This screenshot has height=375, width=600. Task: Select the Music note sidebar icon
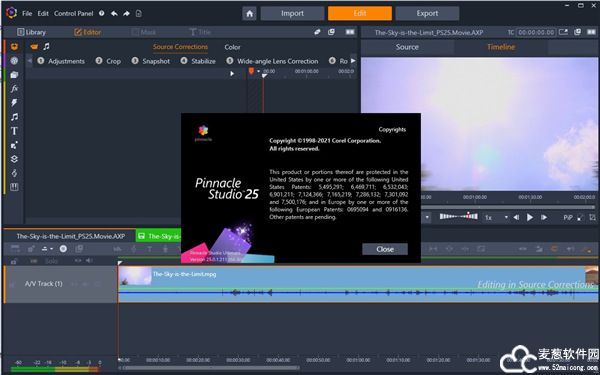pos(14,117)
